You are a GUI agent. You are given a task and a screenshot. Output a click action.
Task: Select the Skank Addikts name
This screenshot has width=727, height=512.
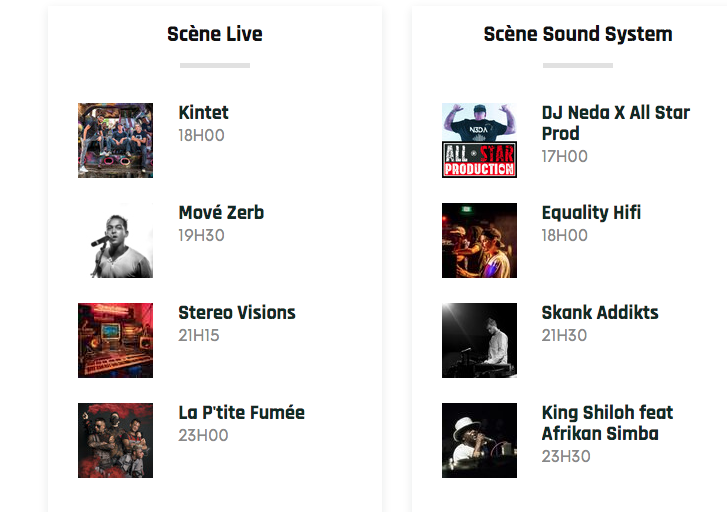tap(600, 313)
